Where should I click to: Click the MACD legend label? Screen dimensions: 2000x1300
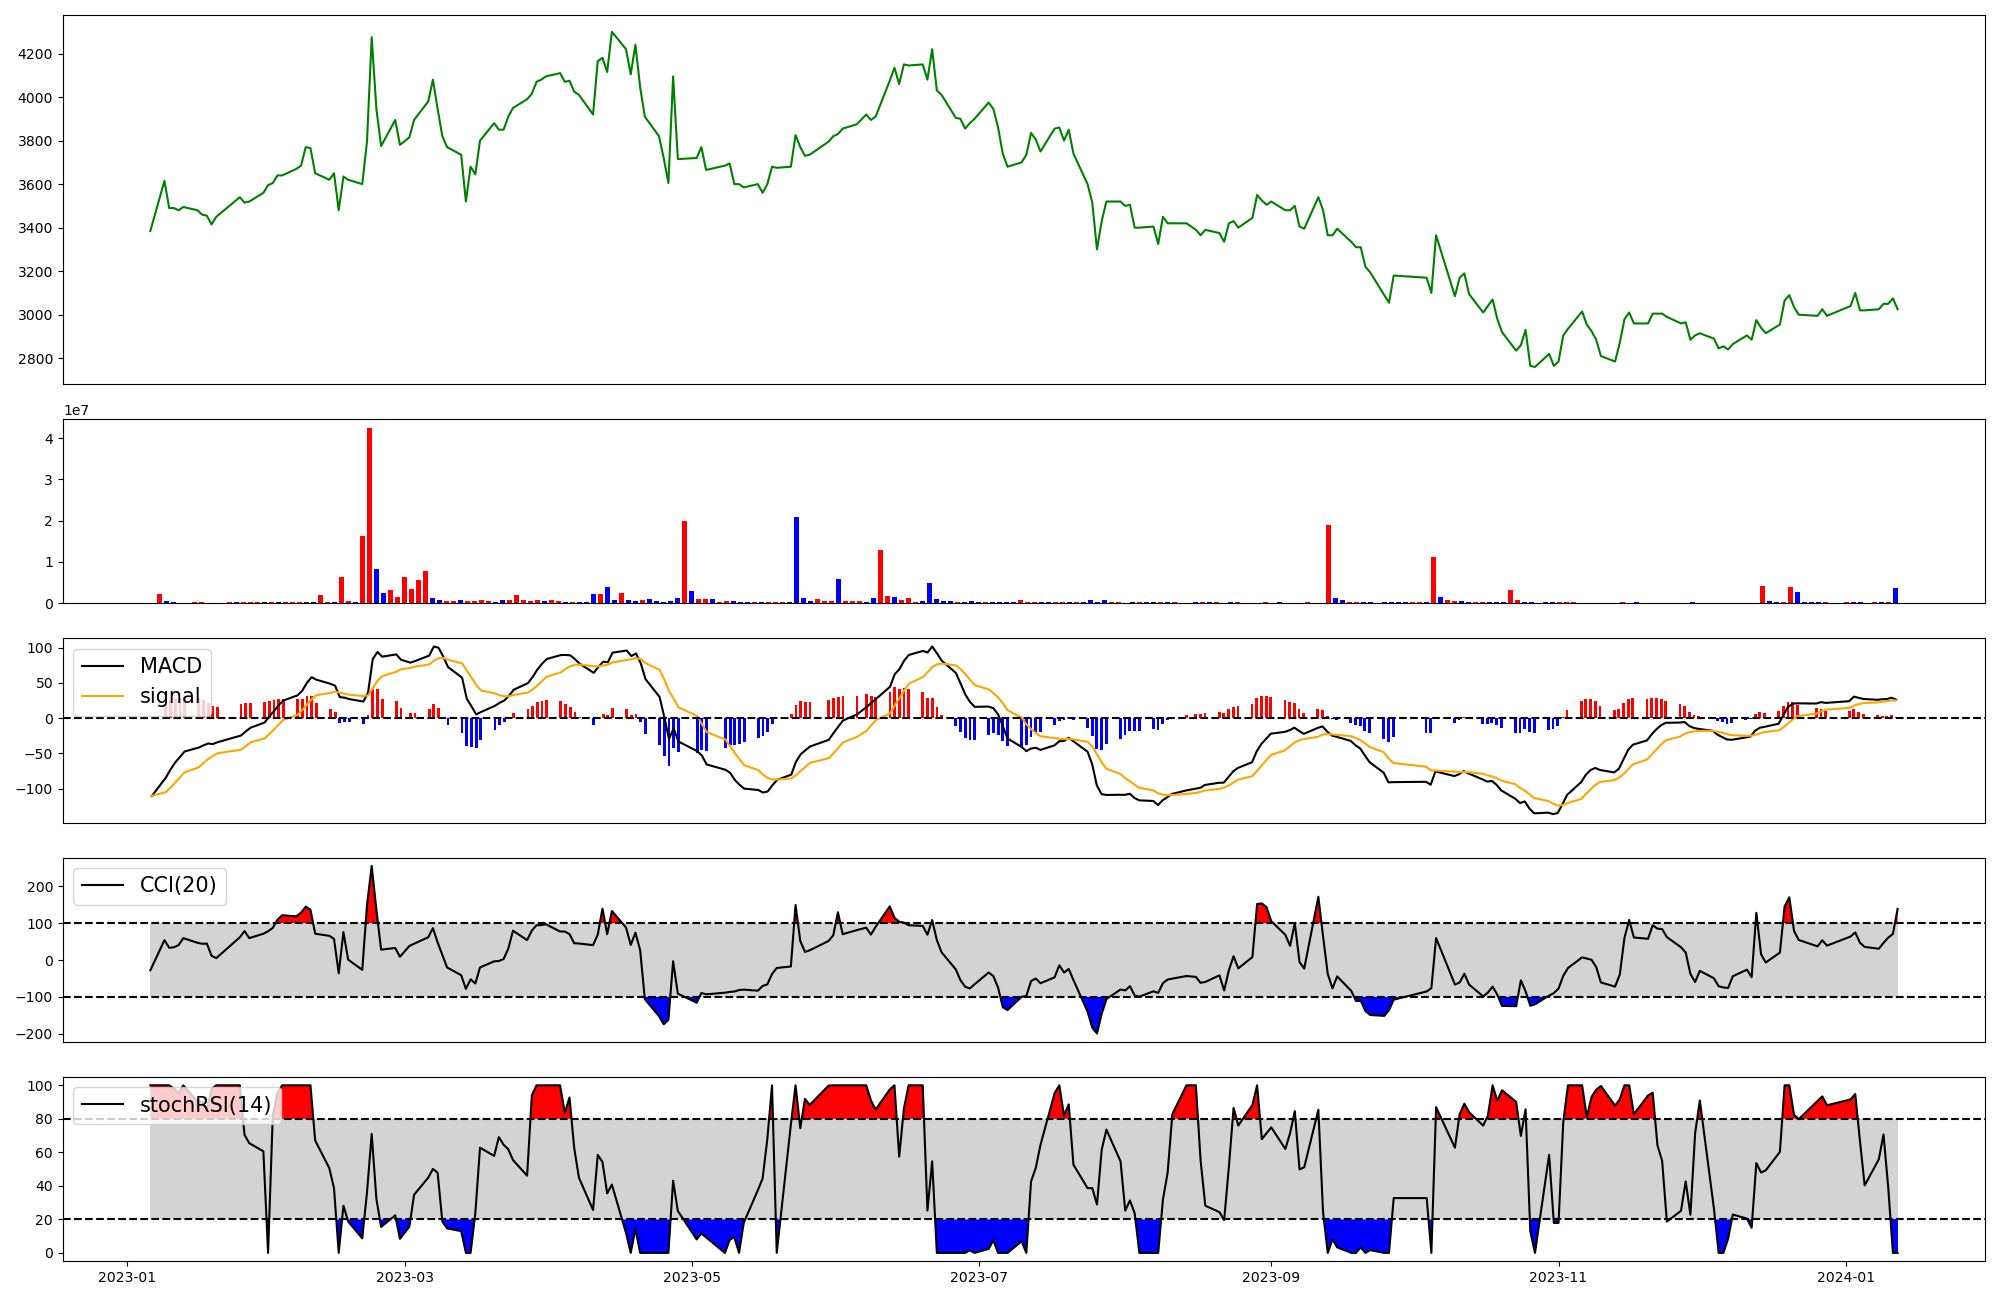point(171,666)
